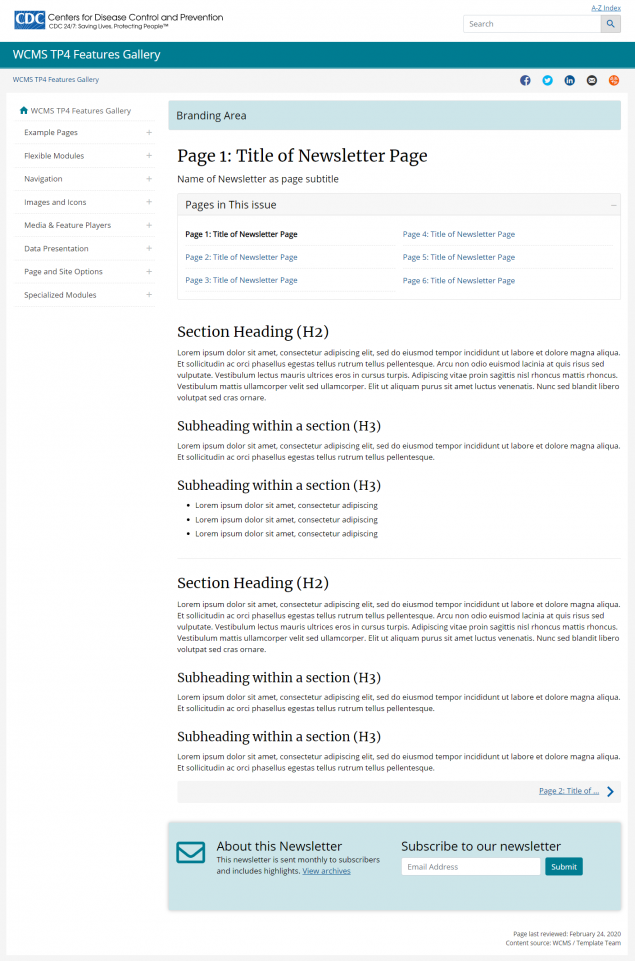Click WCMS TP4 Features Gallery breadcrumb
The image size is (635, 961).
pyautogui.click(x=56, y=80)
